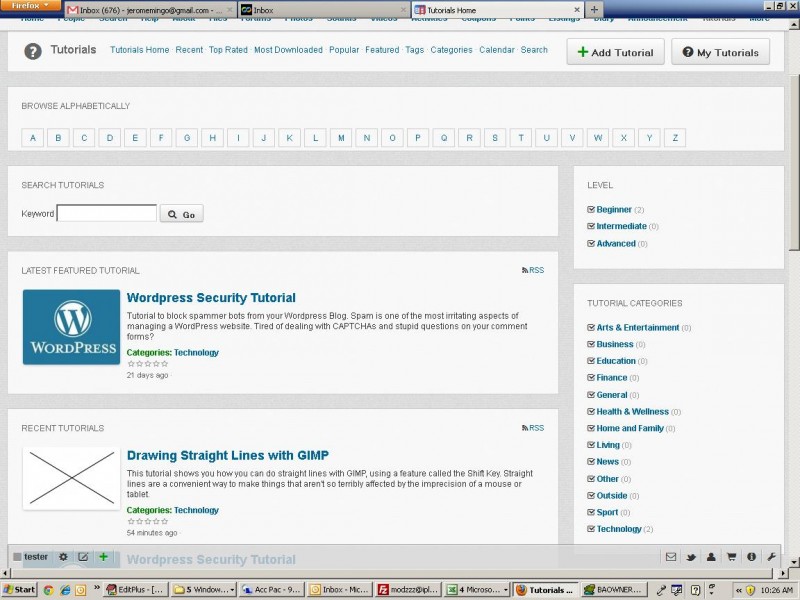Screen dimensions: 800x600
Task: Expand the 4 Microsoft taskbar group
Action: (x=477, y=590)
